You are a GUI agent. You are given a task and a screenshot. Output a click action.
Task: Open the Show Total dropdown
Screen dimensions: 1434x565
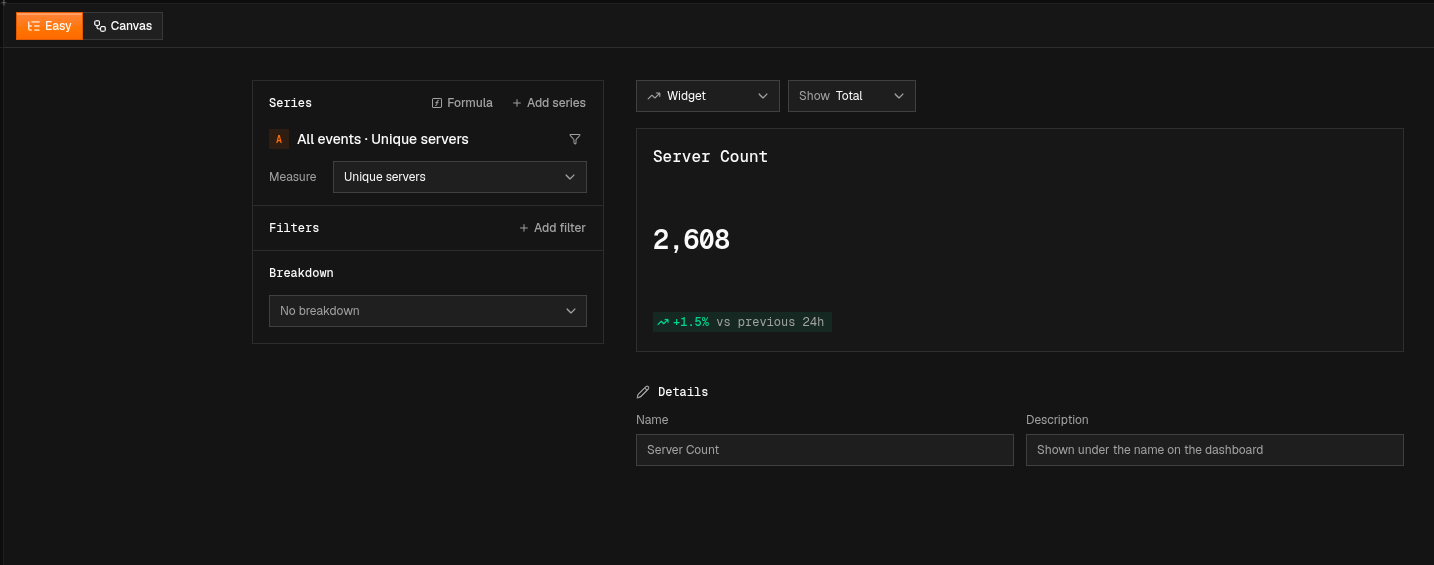click(x=852, y=96)
